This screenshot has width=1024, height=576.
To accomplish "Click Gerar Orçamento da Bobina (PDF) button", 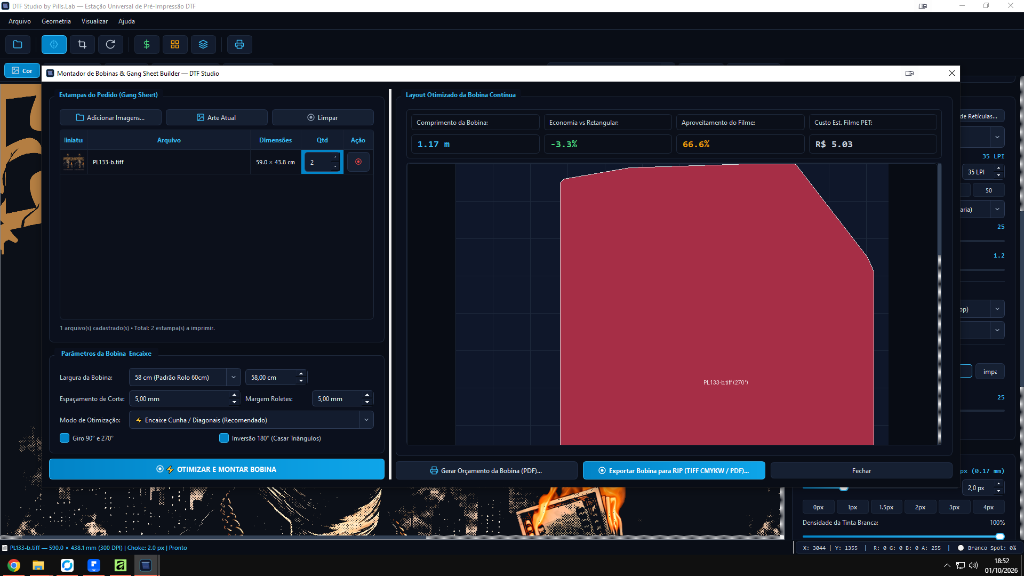I will pyautogui.click(x=487, y=470).
